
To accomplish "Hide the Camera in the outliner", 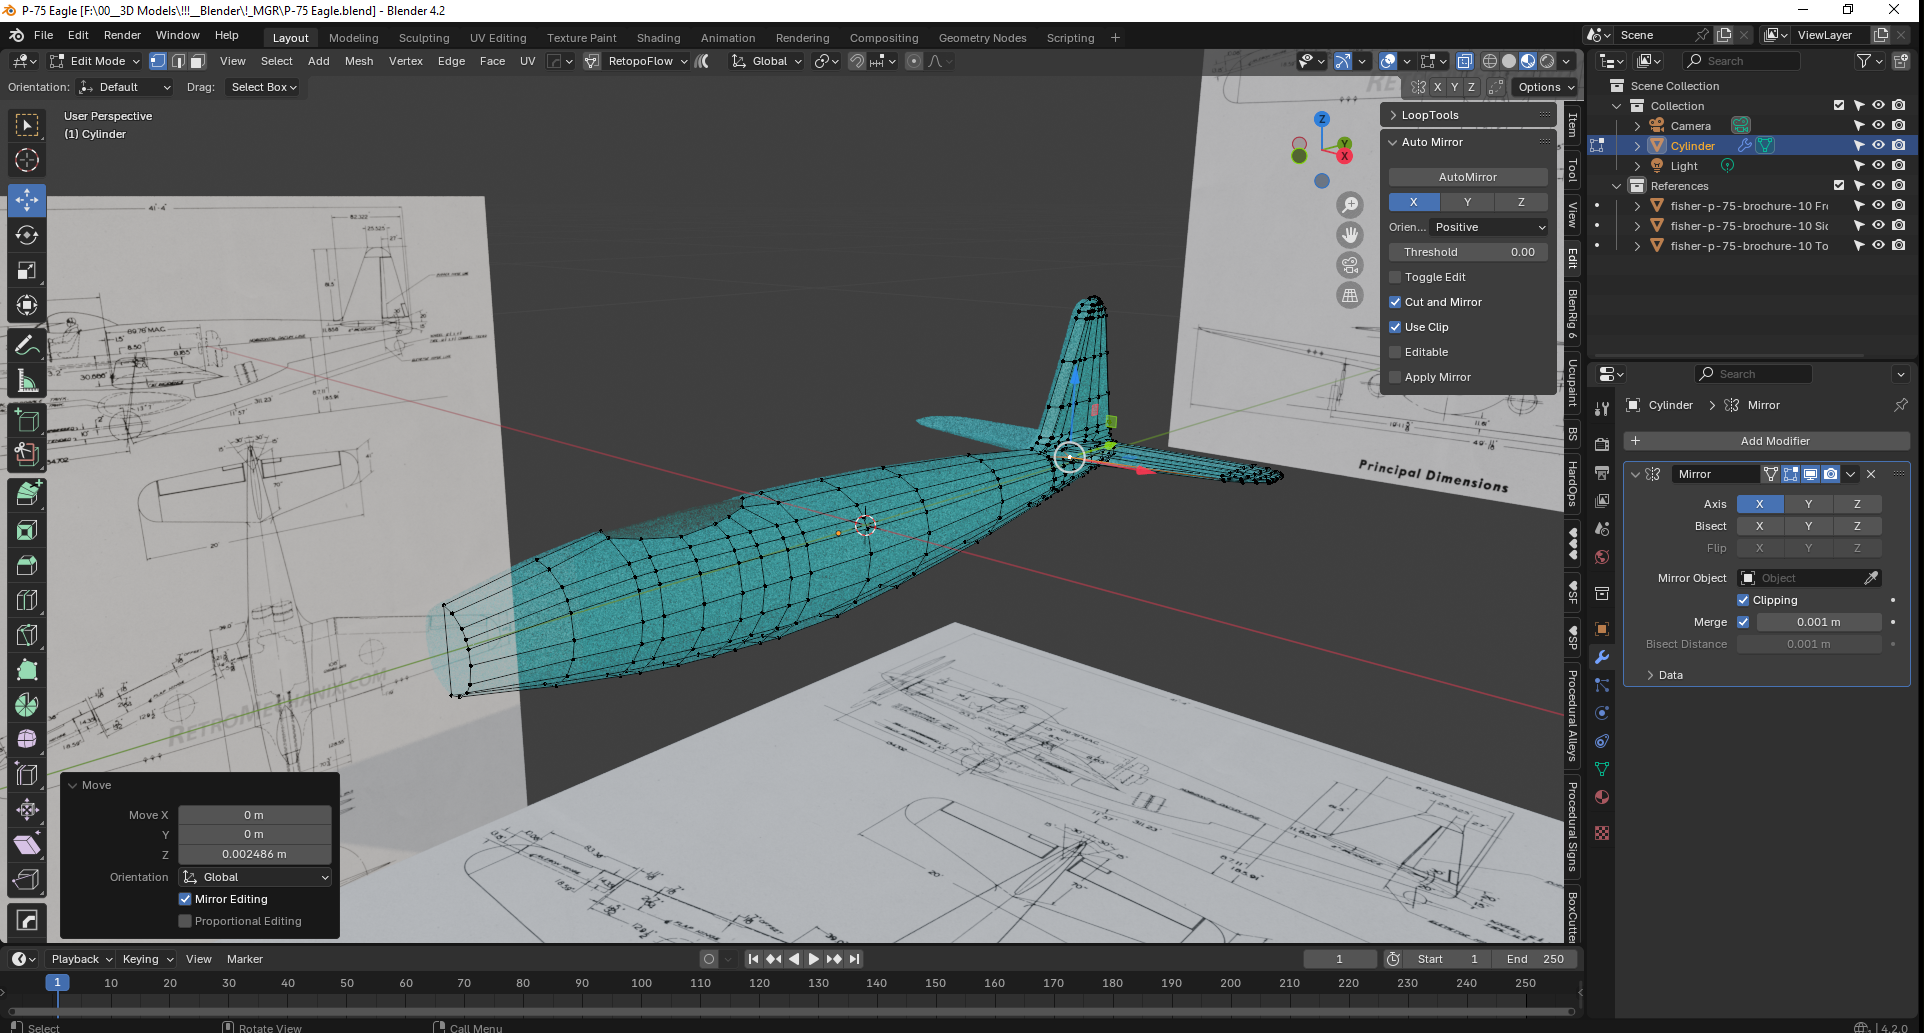I will tap(1879, 126).
